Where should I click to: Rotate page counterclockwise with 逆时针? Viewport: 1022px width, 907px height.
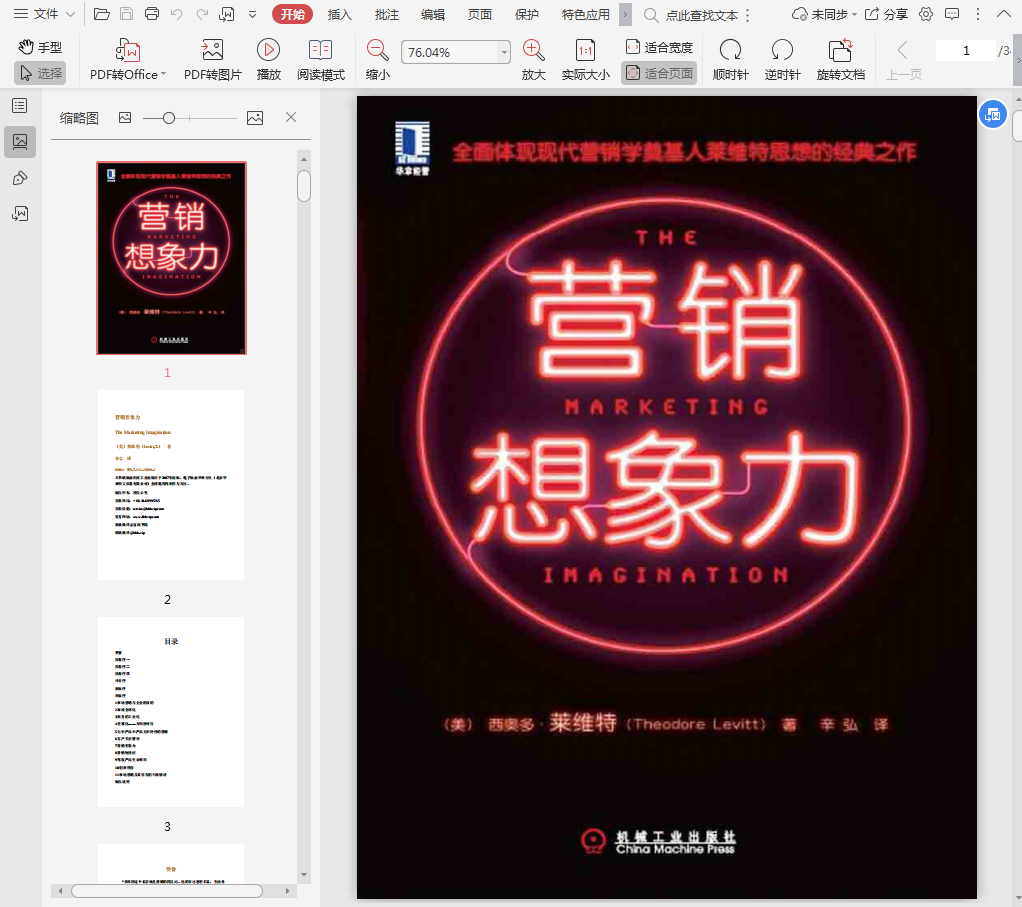[x=782, y=51]
